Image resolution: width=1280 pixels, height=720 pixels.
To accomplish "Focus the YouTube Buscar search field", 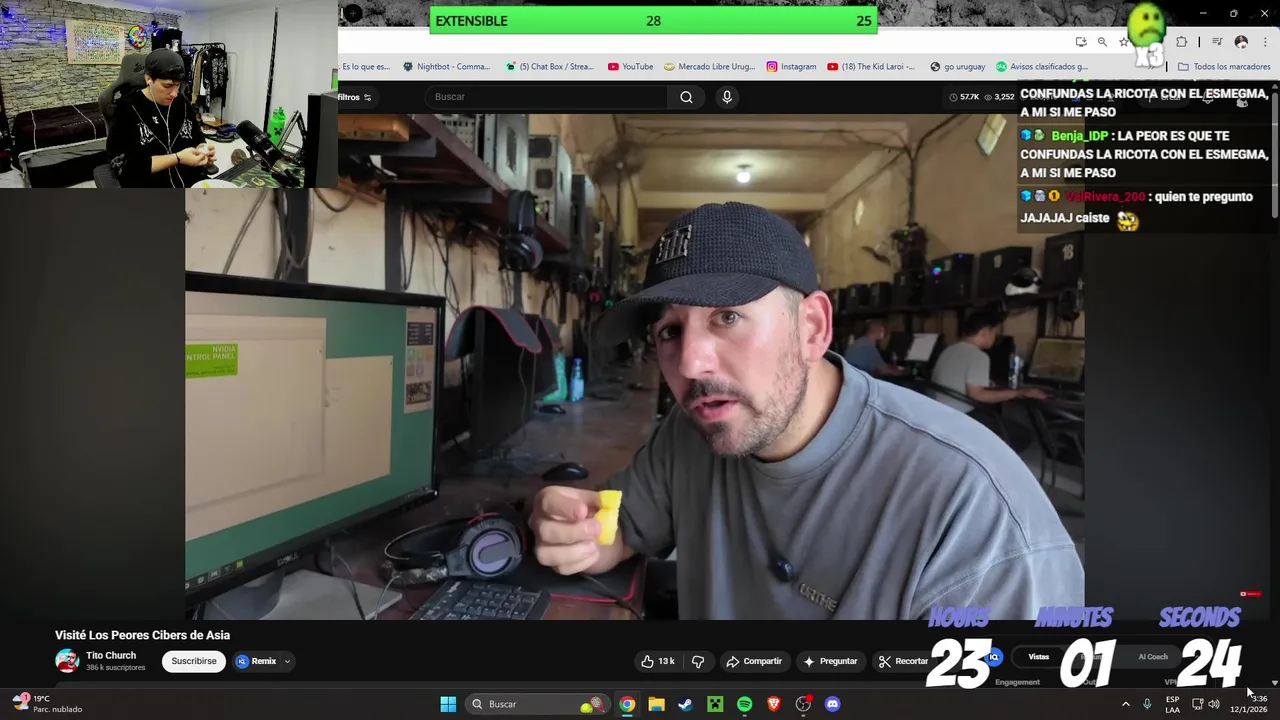I will click(548, 97).
